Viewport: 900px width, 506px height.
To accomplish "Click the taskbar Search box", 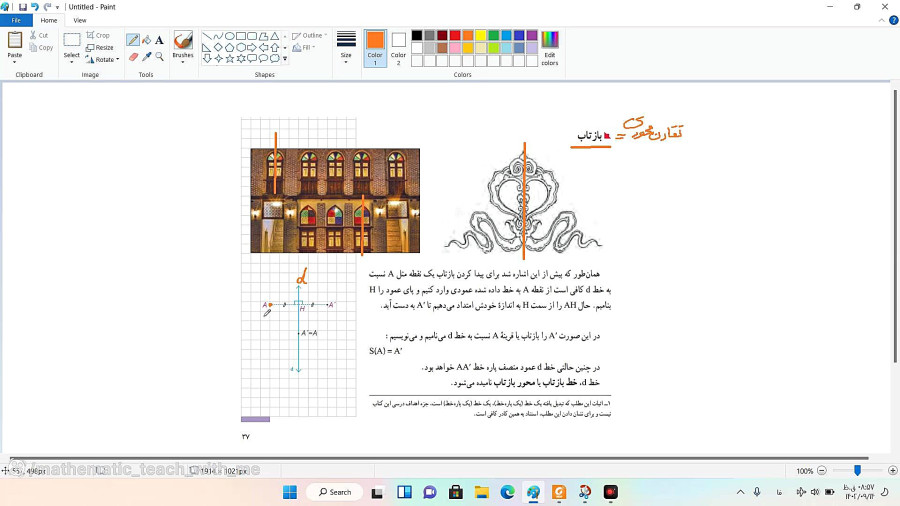I will [335, 492].
